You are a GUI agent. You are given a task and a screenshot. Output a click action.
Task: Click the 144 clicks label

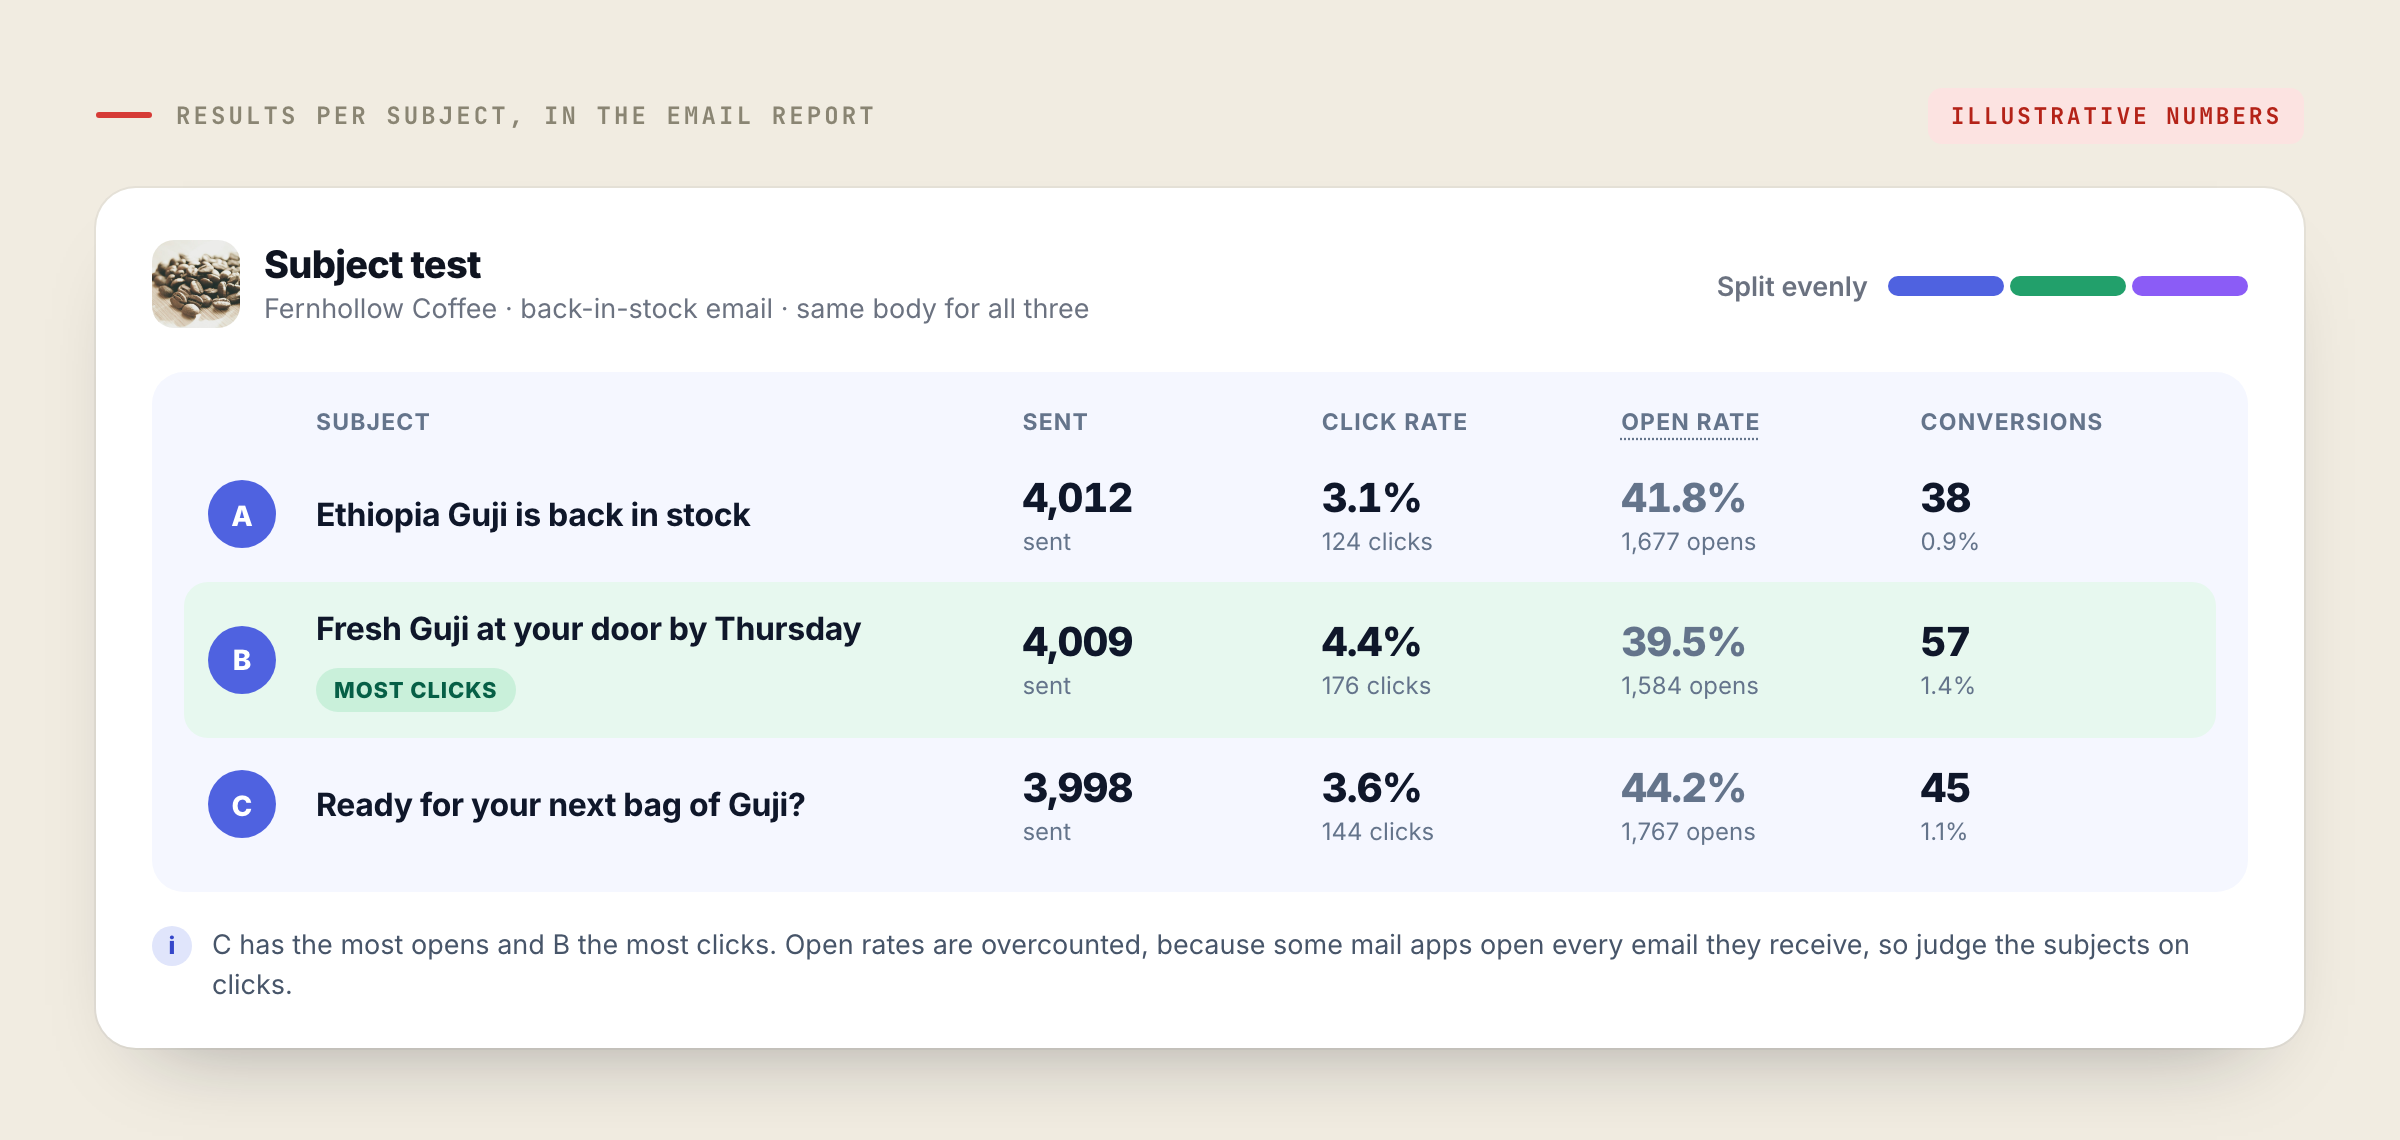point(1378,832)
